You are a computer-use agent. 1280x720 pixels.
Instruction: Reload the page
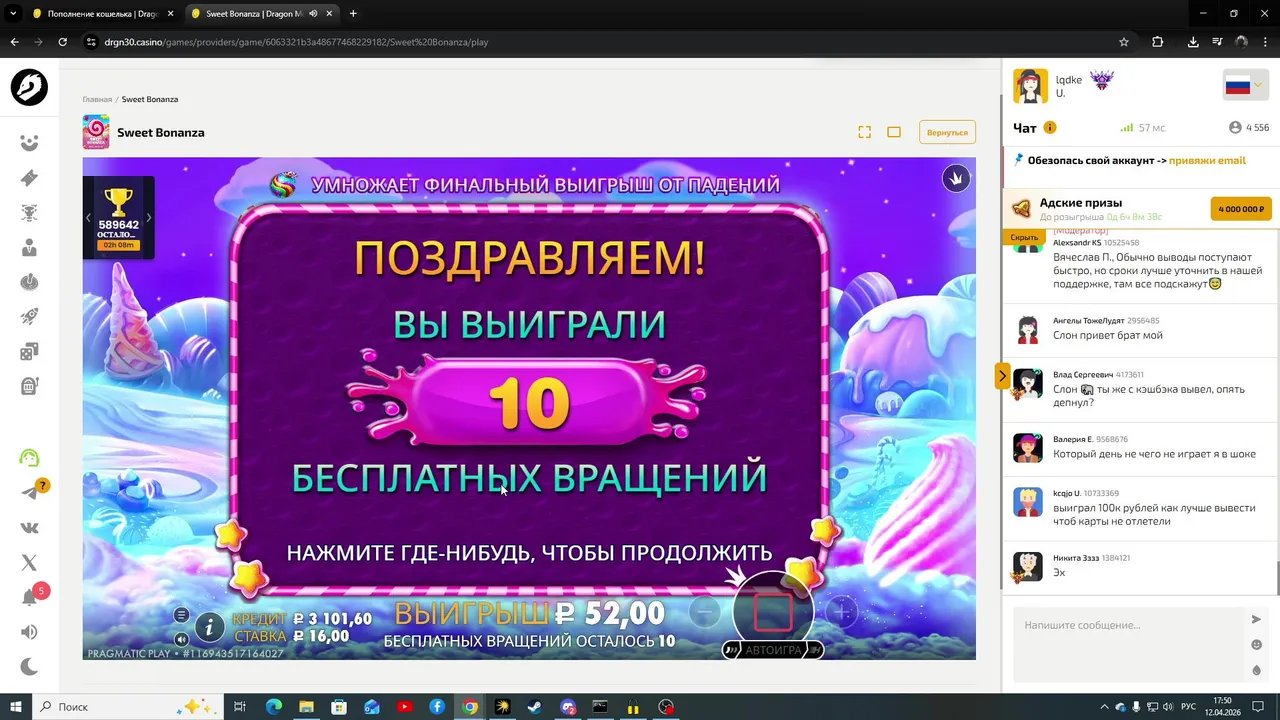click(x=62, y=42)
